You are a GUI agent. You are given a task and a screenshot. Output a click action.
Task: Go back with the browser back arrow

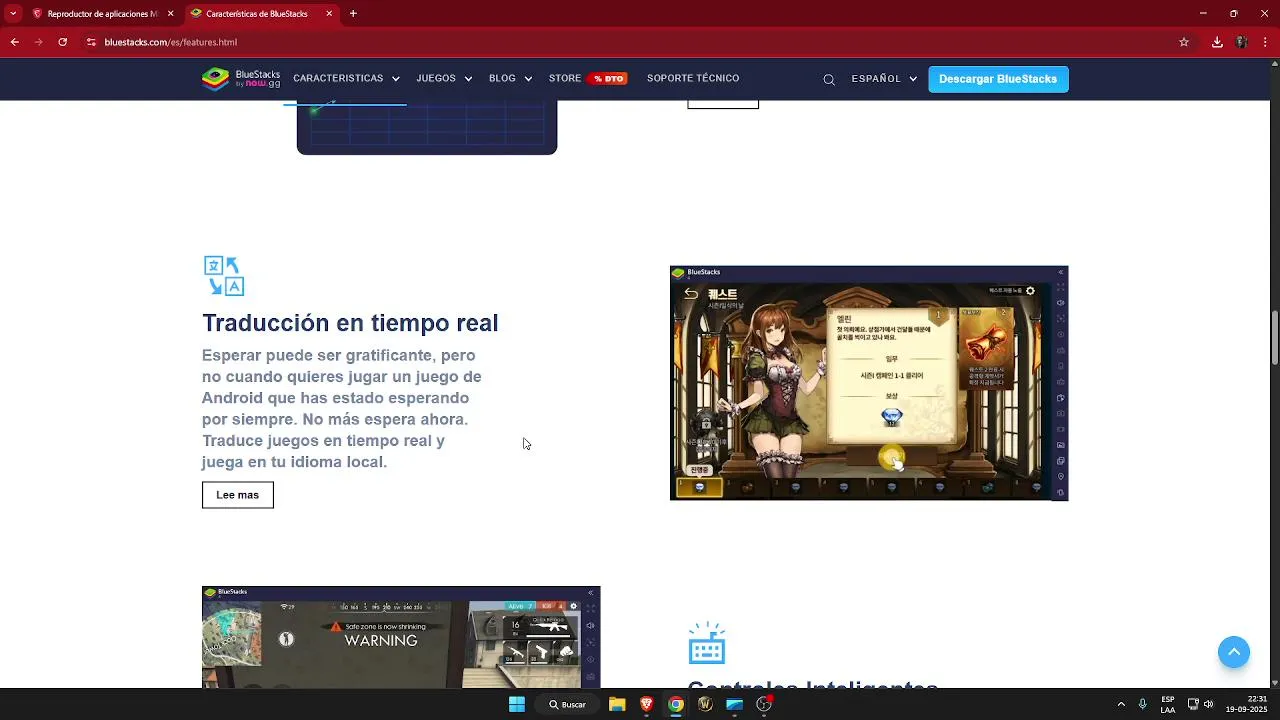(x=14, y=42)
